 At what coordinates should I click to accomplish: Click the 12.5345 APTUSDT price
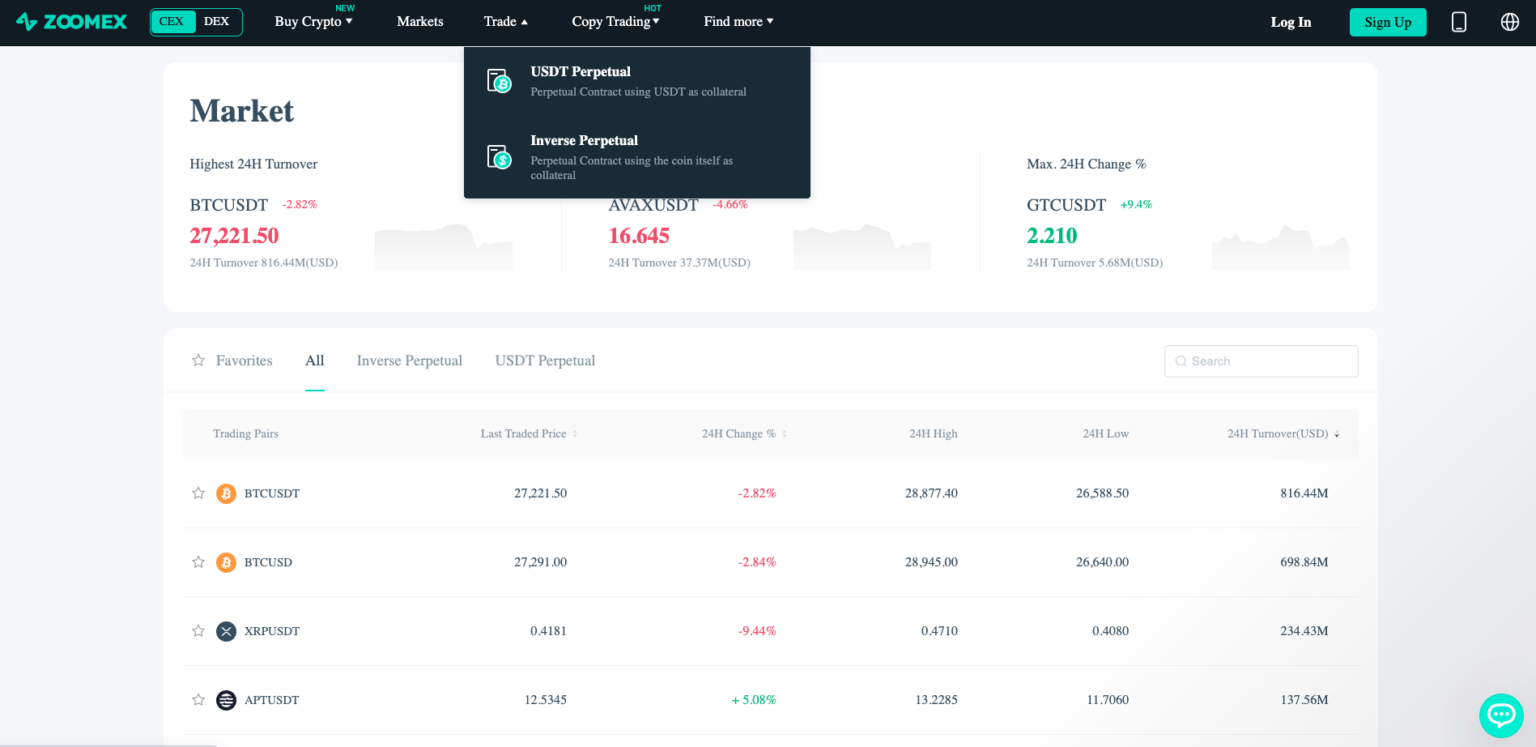(x=545, y=700)
